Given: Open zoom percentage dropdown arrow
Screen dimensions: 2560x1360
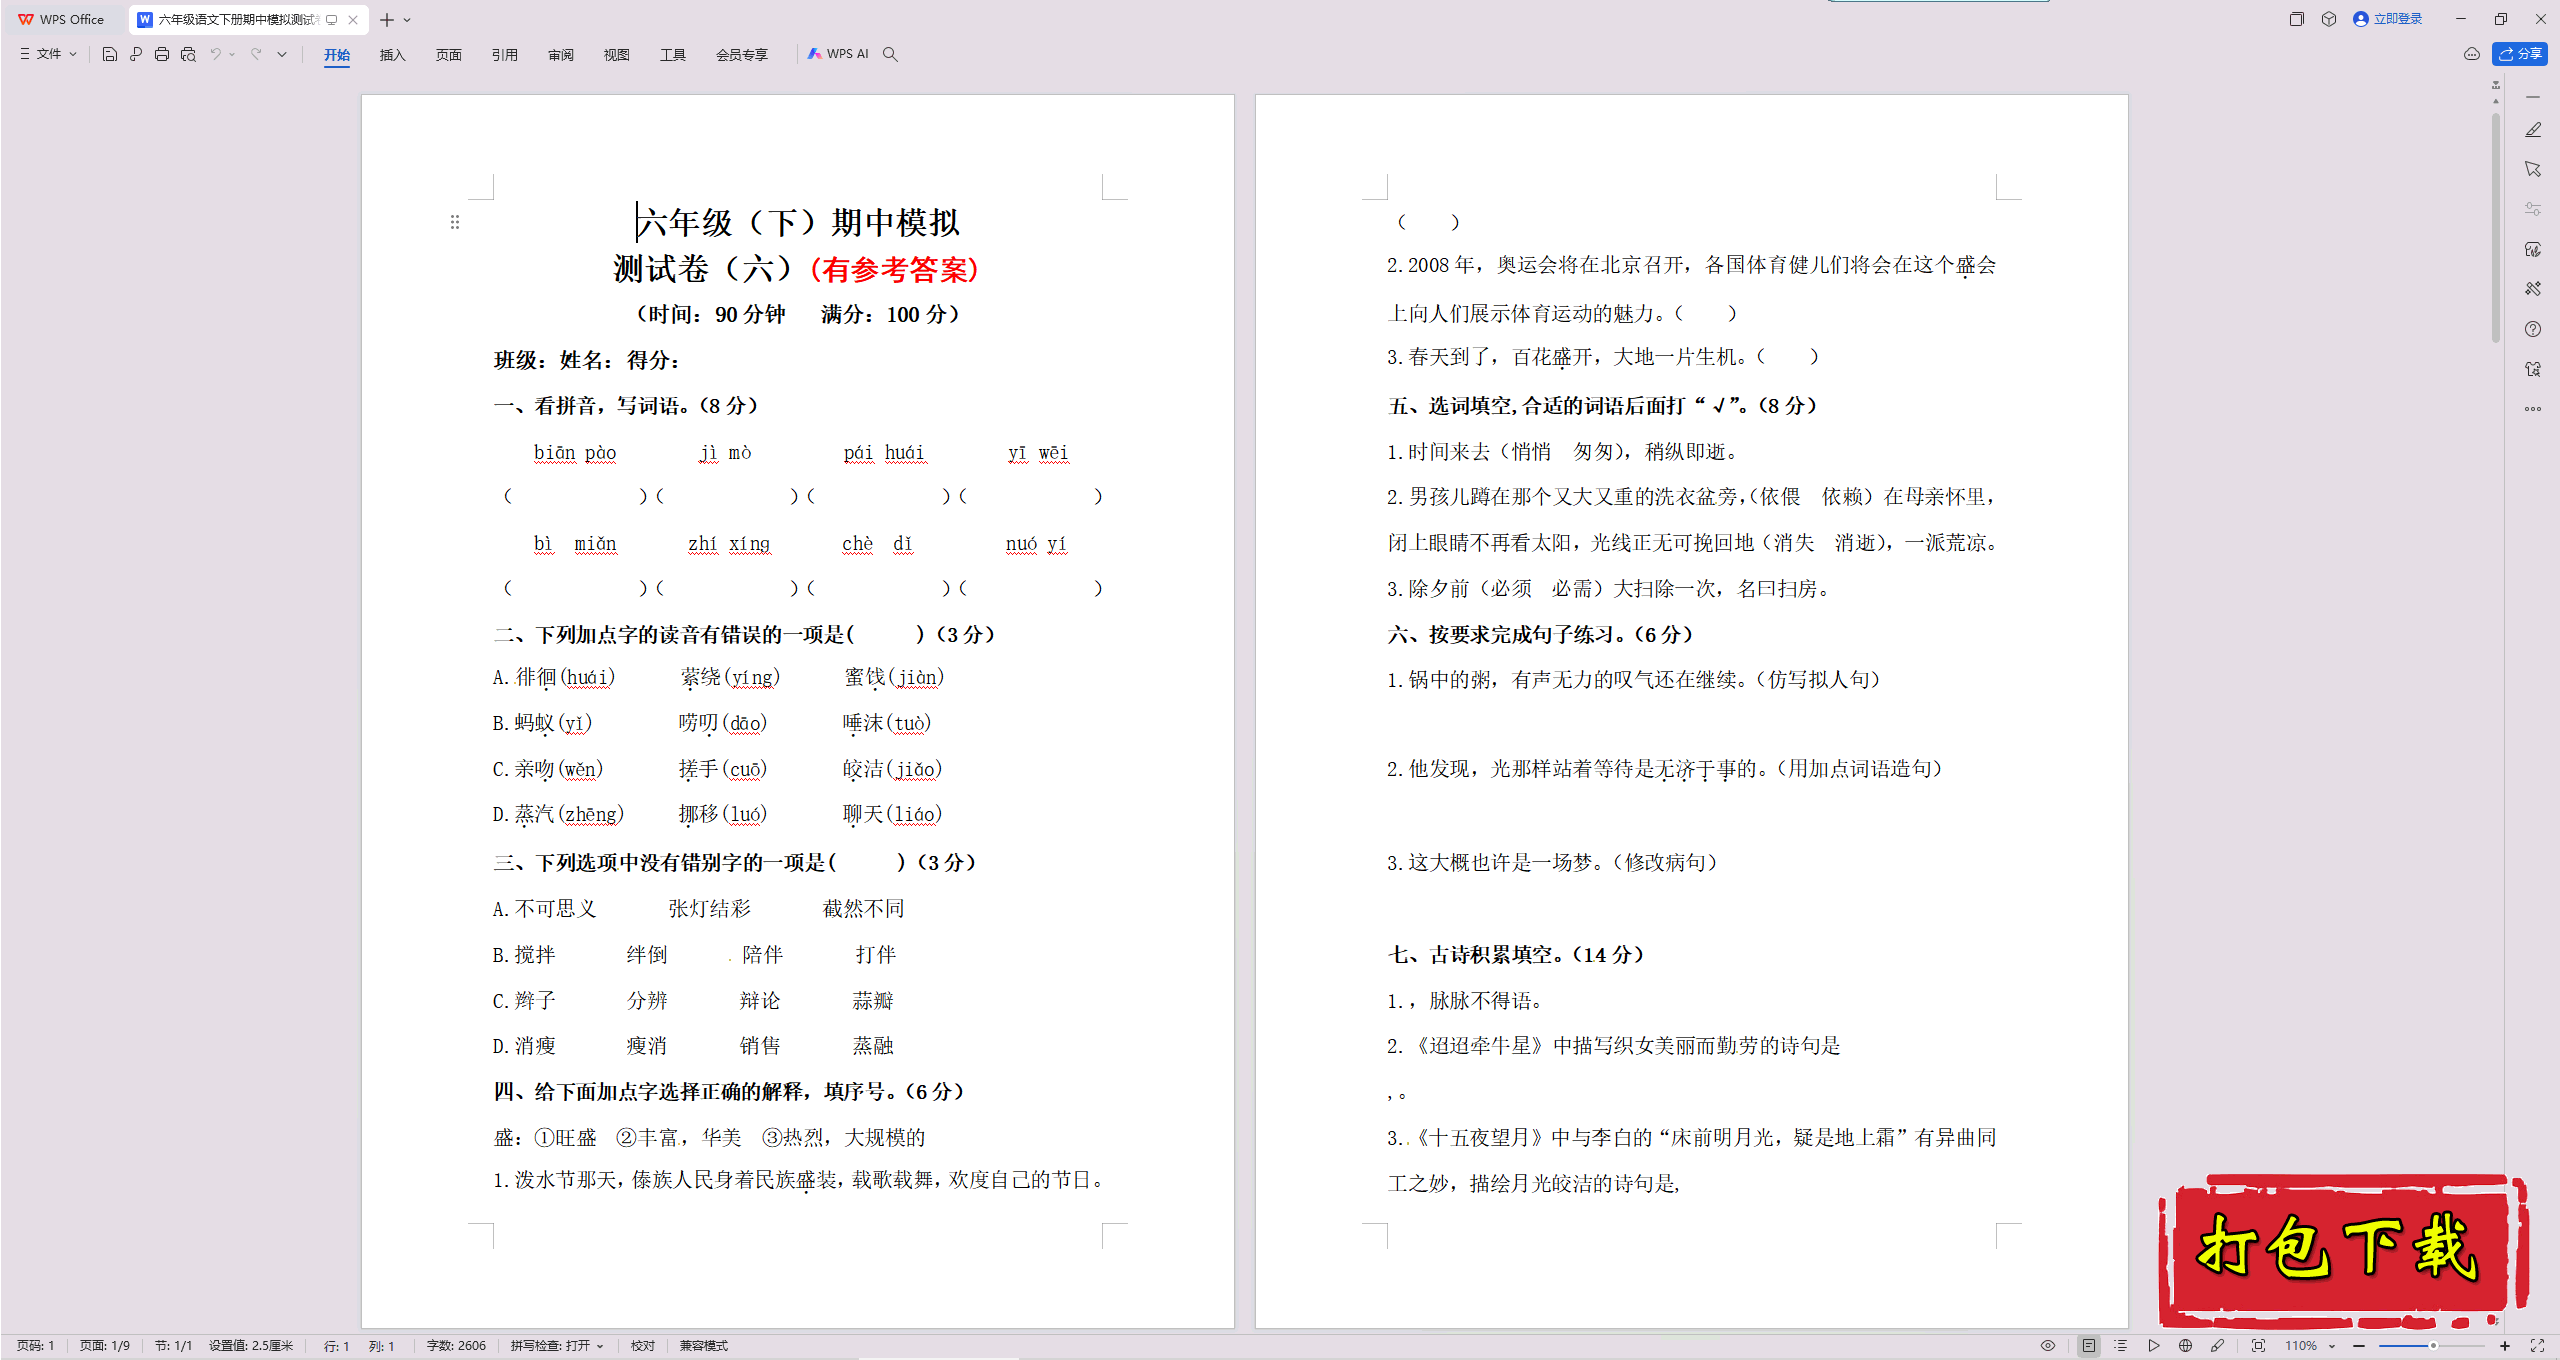Looking at the screenshot, I should 2332,1346.
